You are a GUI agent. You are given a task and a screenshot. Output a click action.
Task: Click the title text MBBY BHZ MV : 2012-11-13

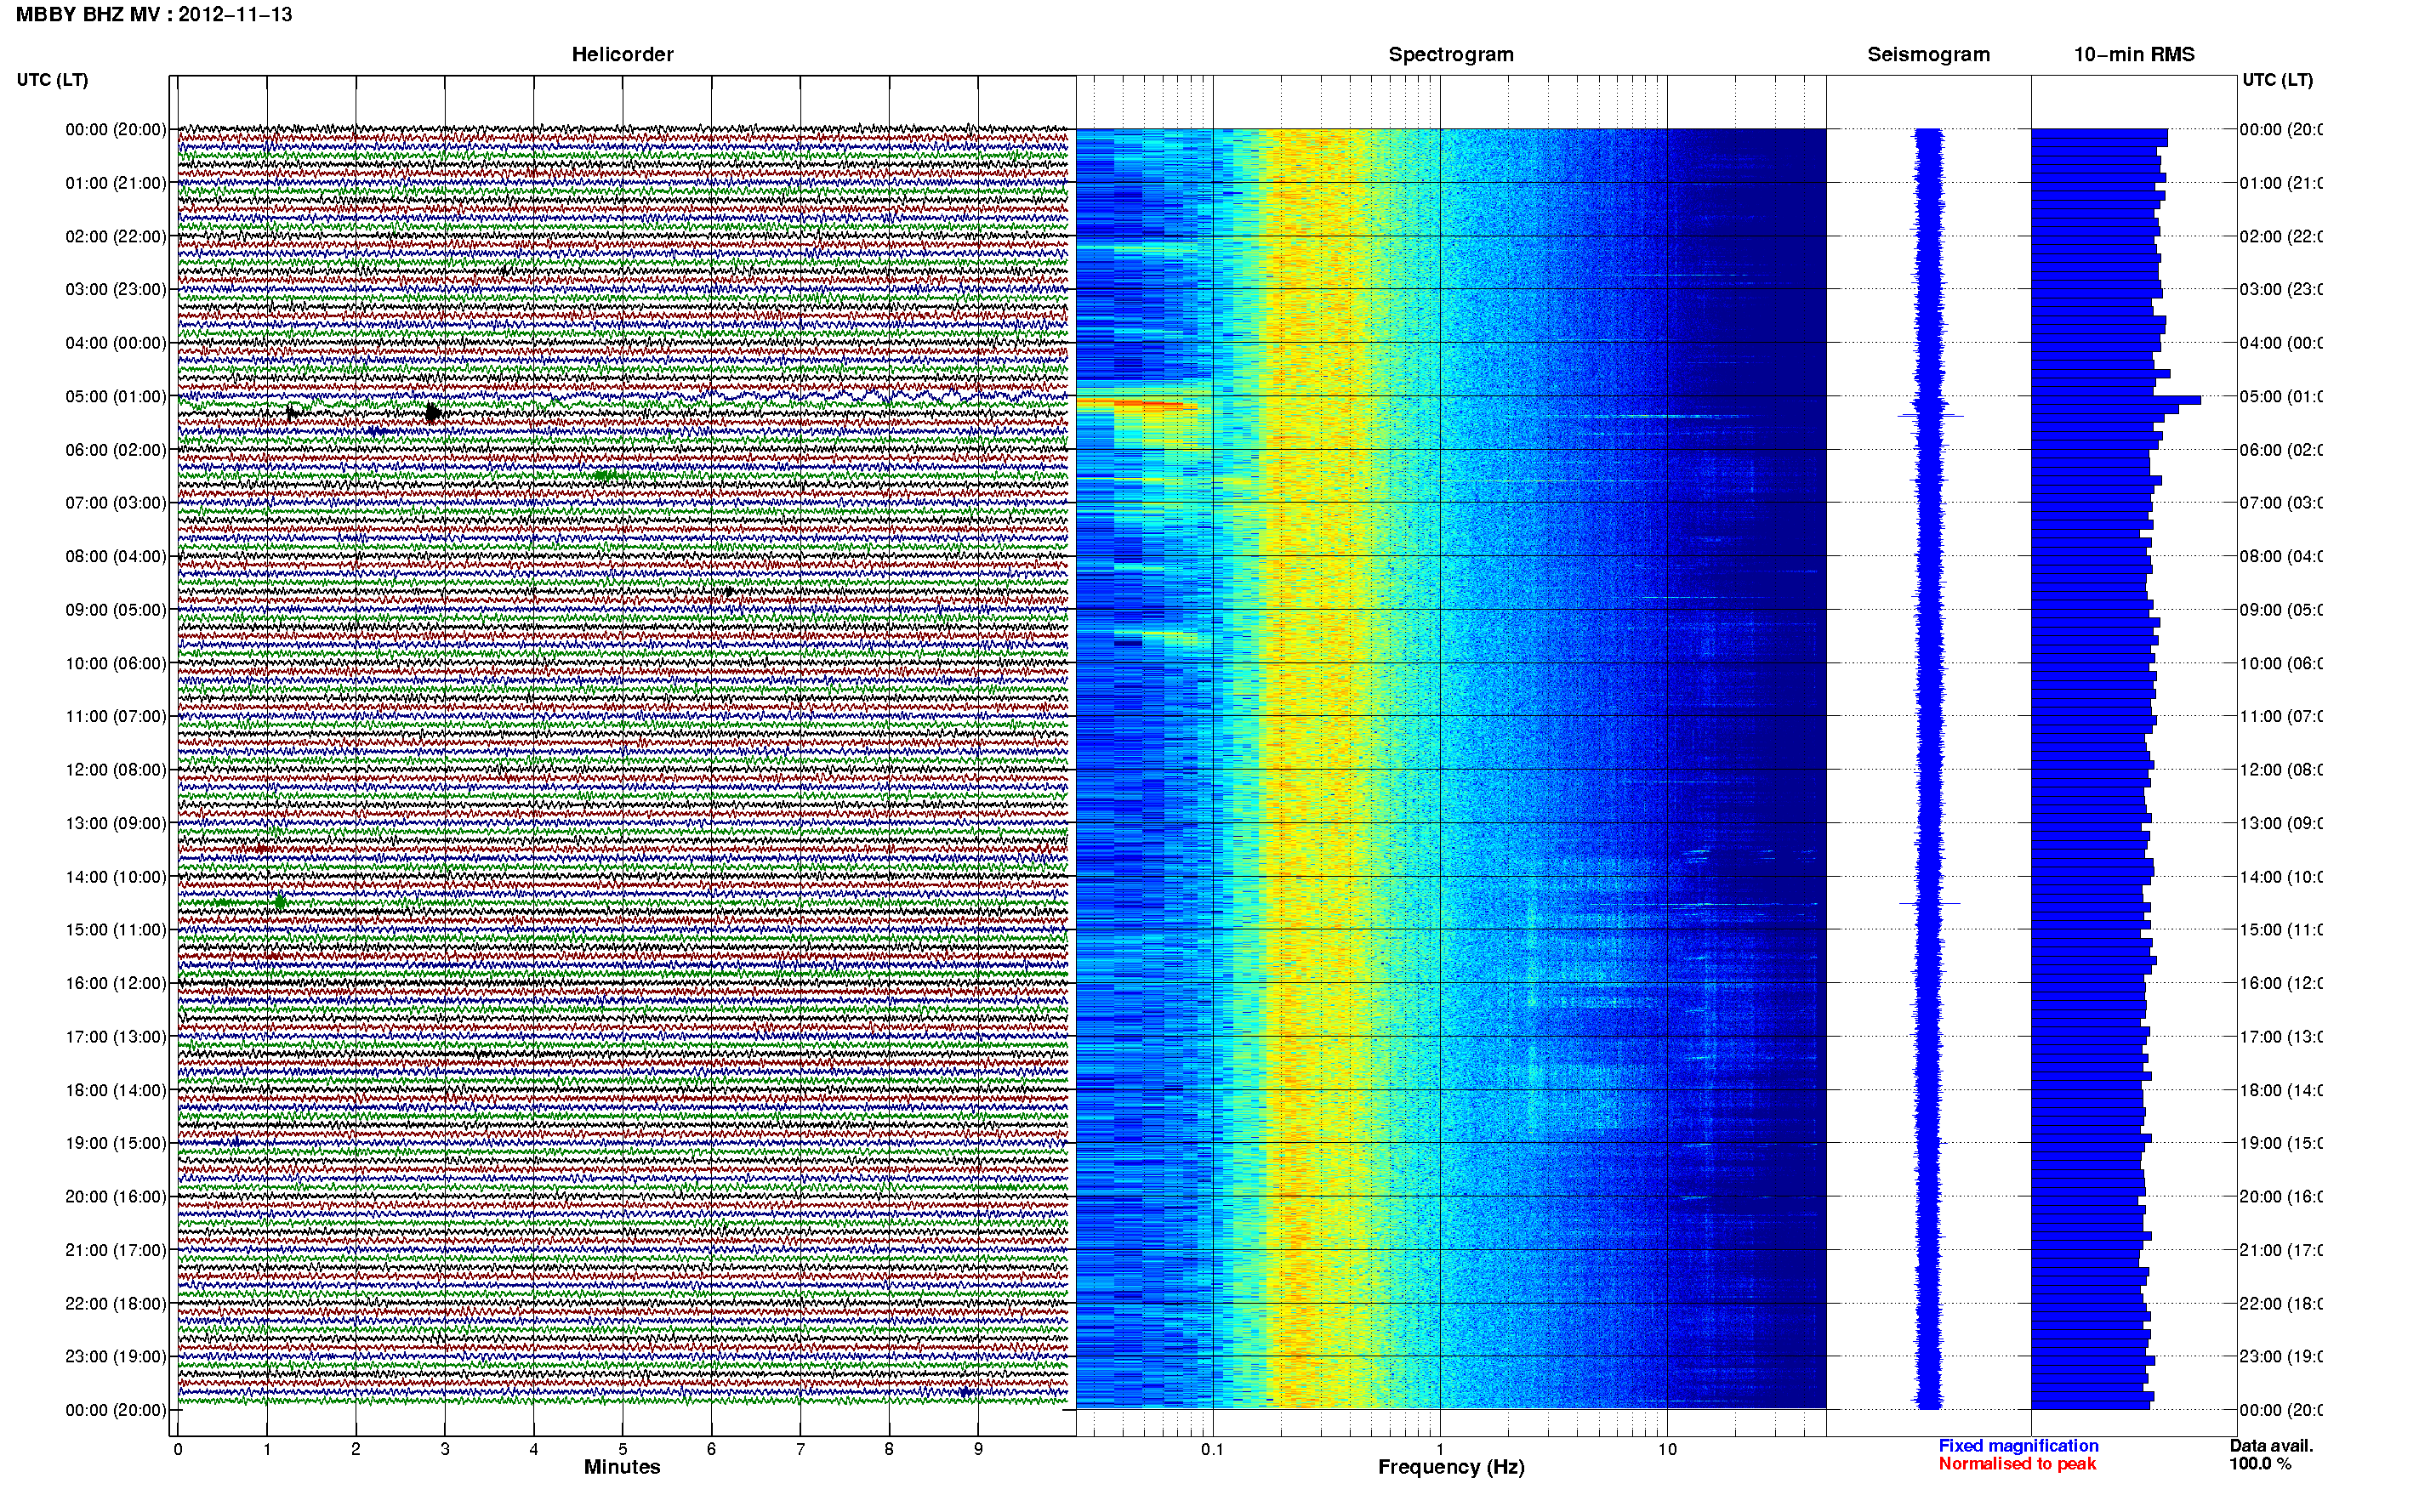point(154,15)
